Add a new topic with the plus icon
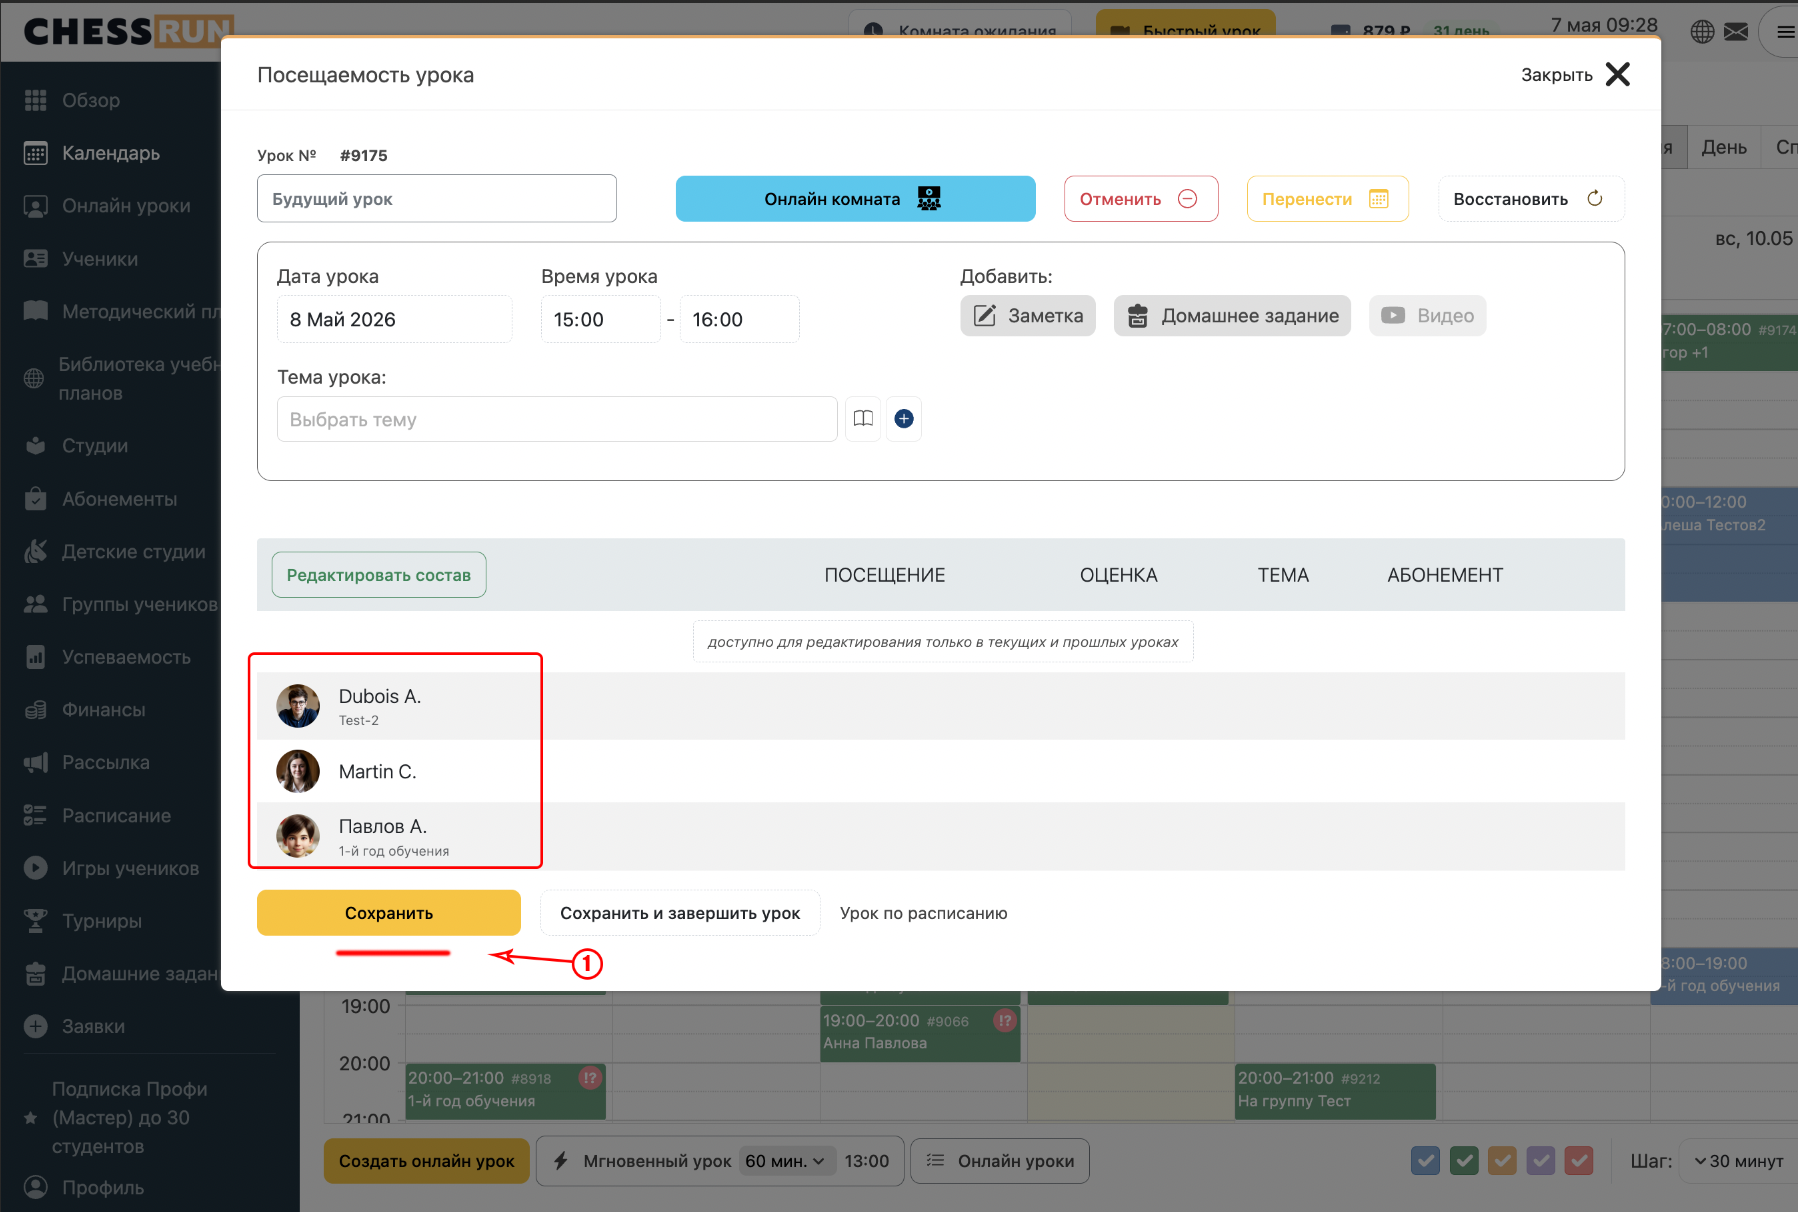 (904, 419)
